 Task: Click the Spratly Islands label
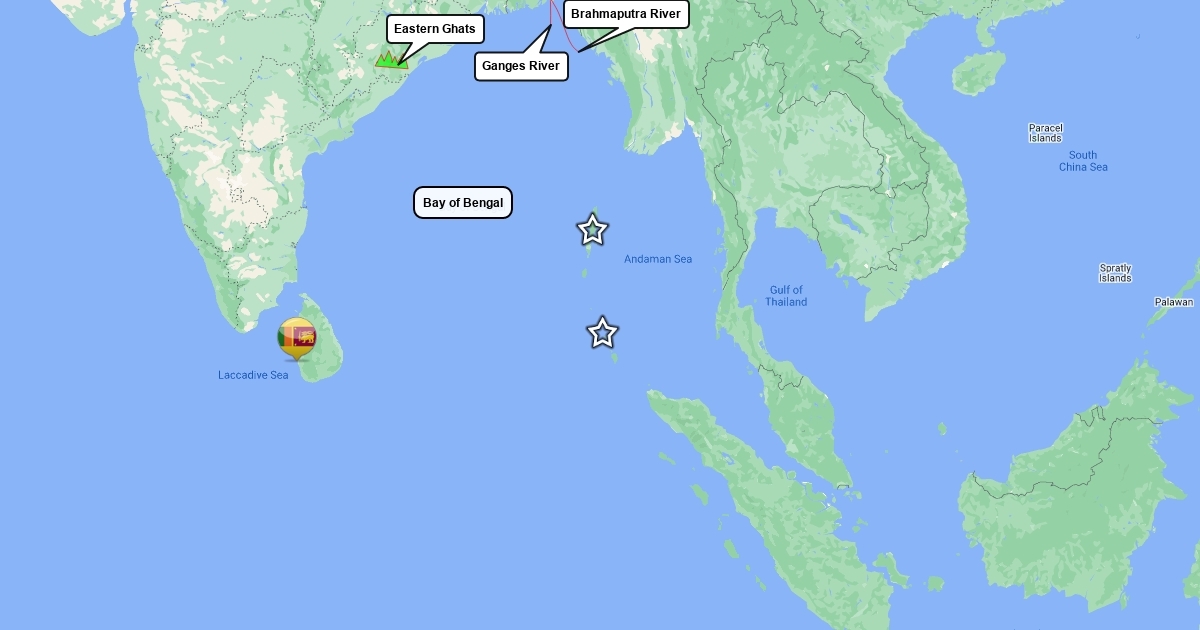(1115, 273)
